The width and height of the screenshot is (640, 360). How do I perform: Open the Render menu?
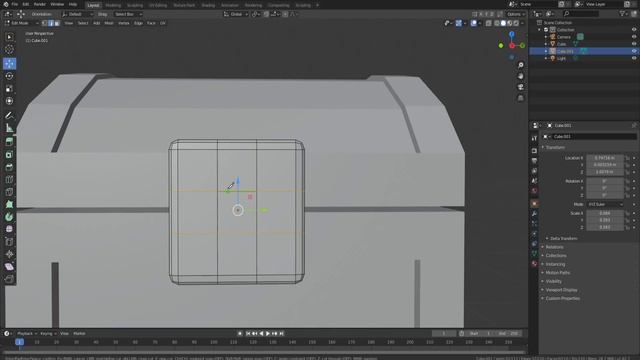tap(40, 4)
